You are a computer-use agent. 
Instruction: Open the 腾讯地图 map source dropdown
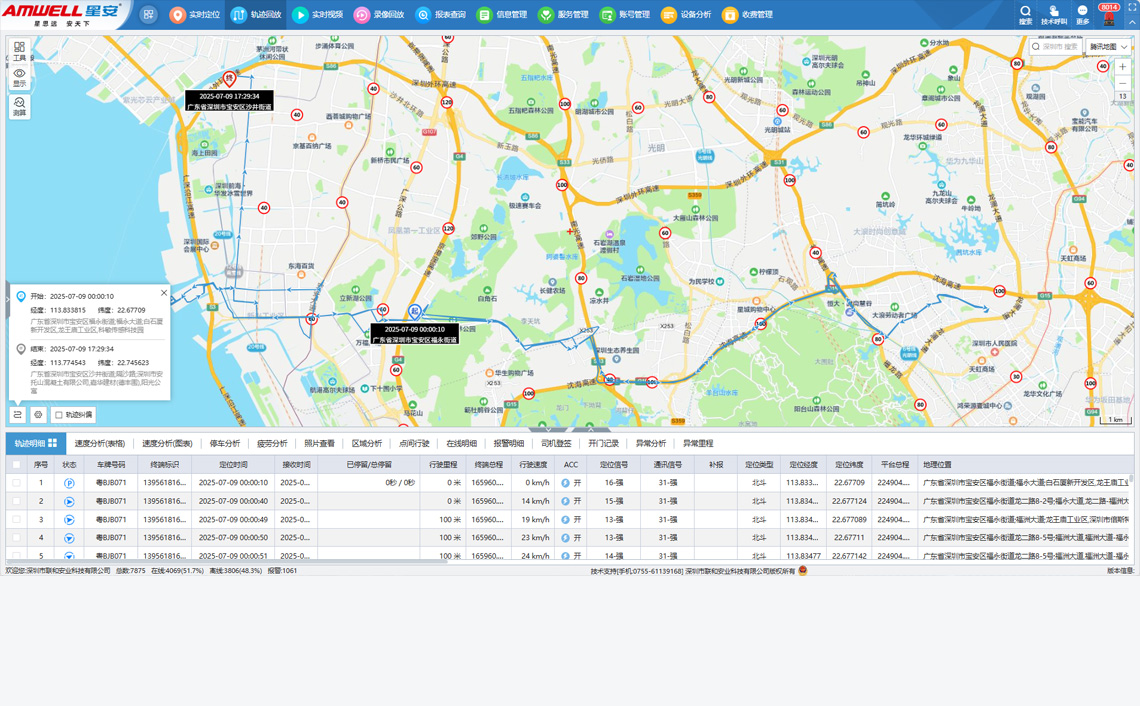pyautogui.click(x=1109, y=47)
